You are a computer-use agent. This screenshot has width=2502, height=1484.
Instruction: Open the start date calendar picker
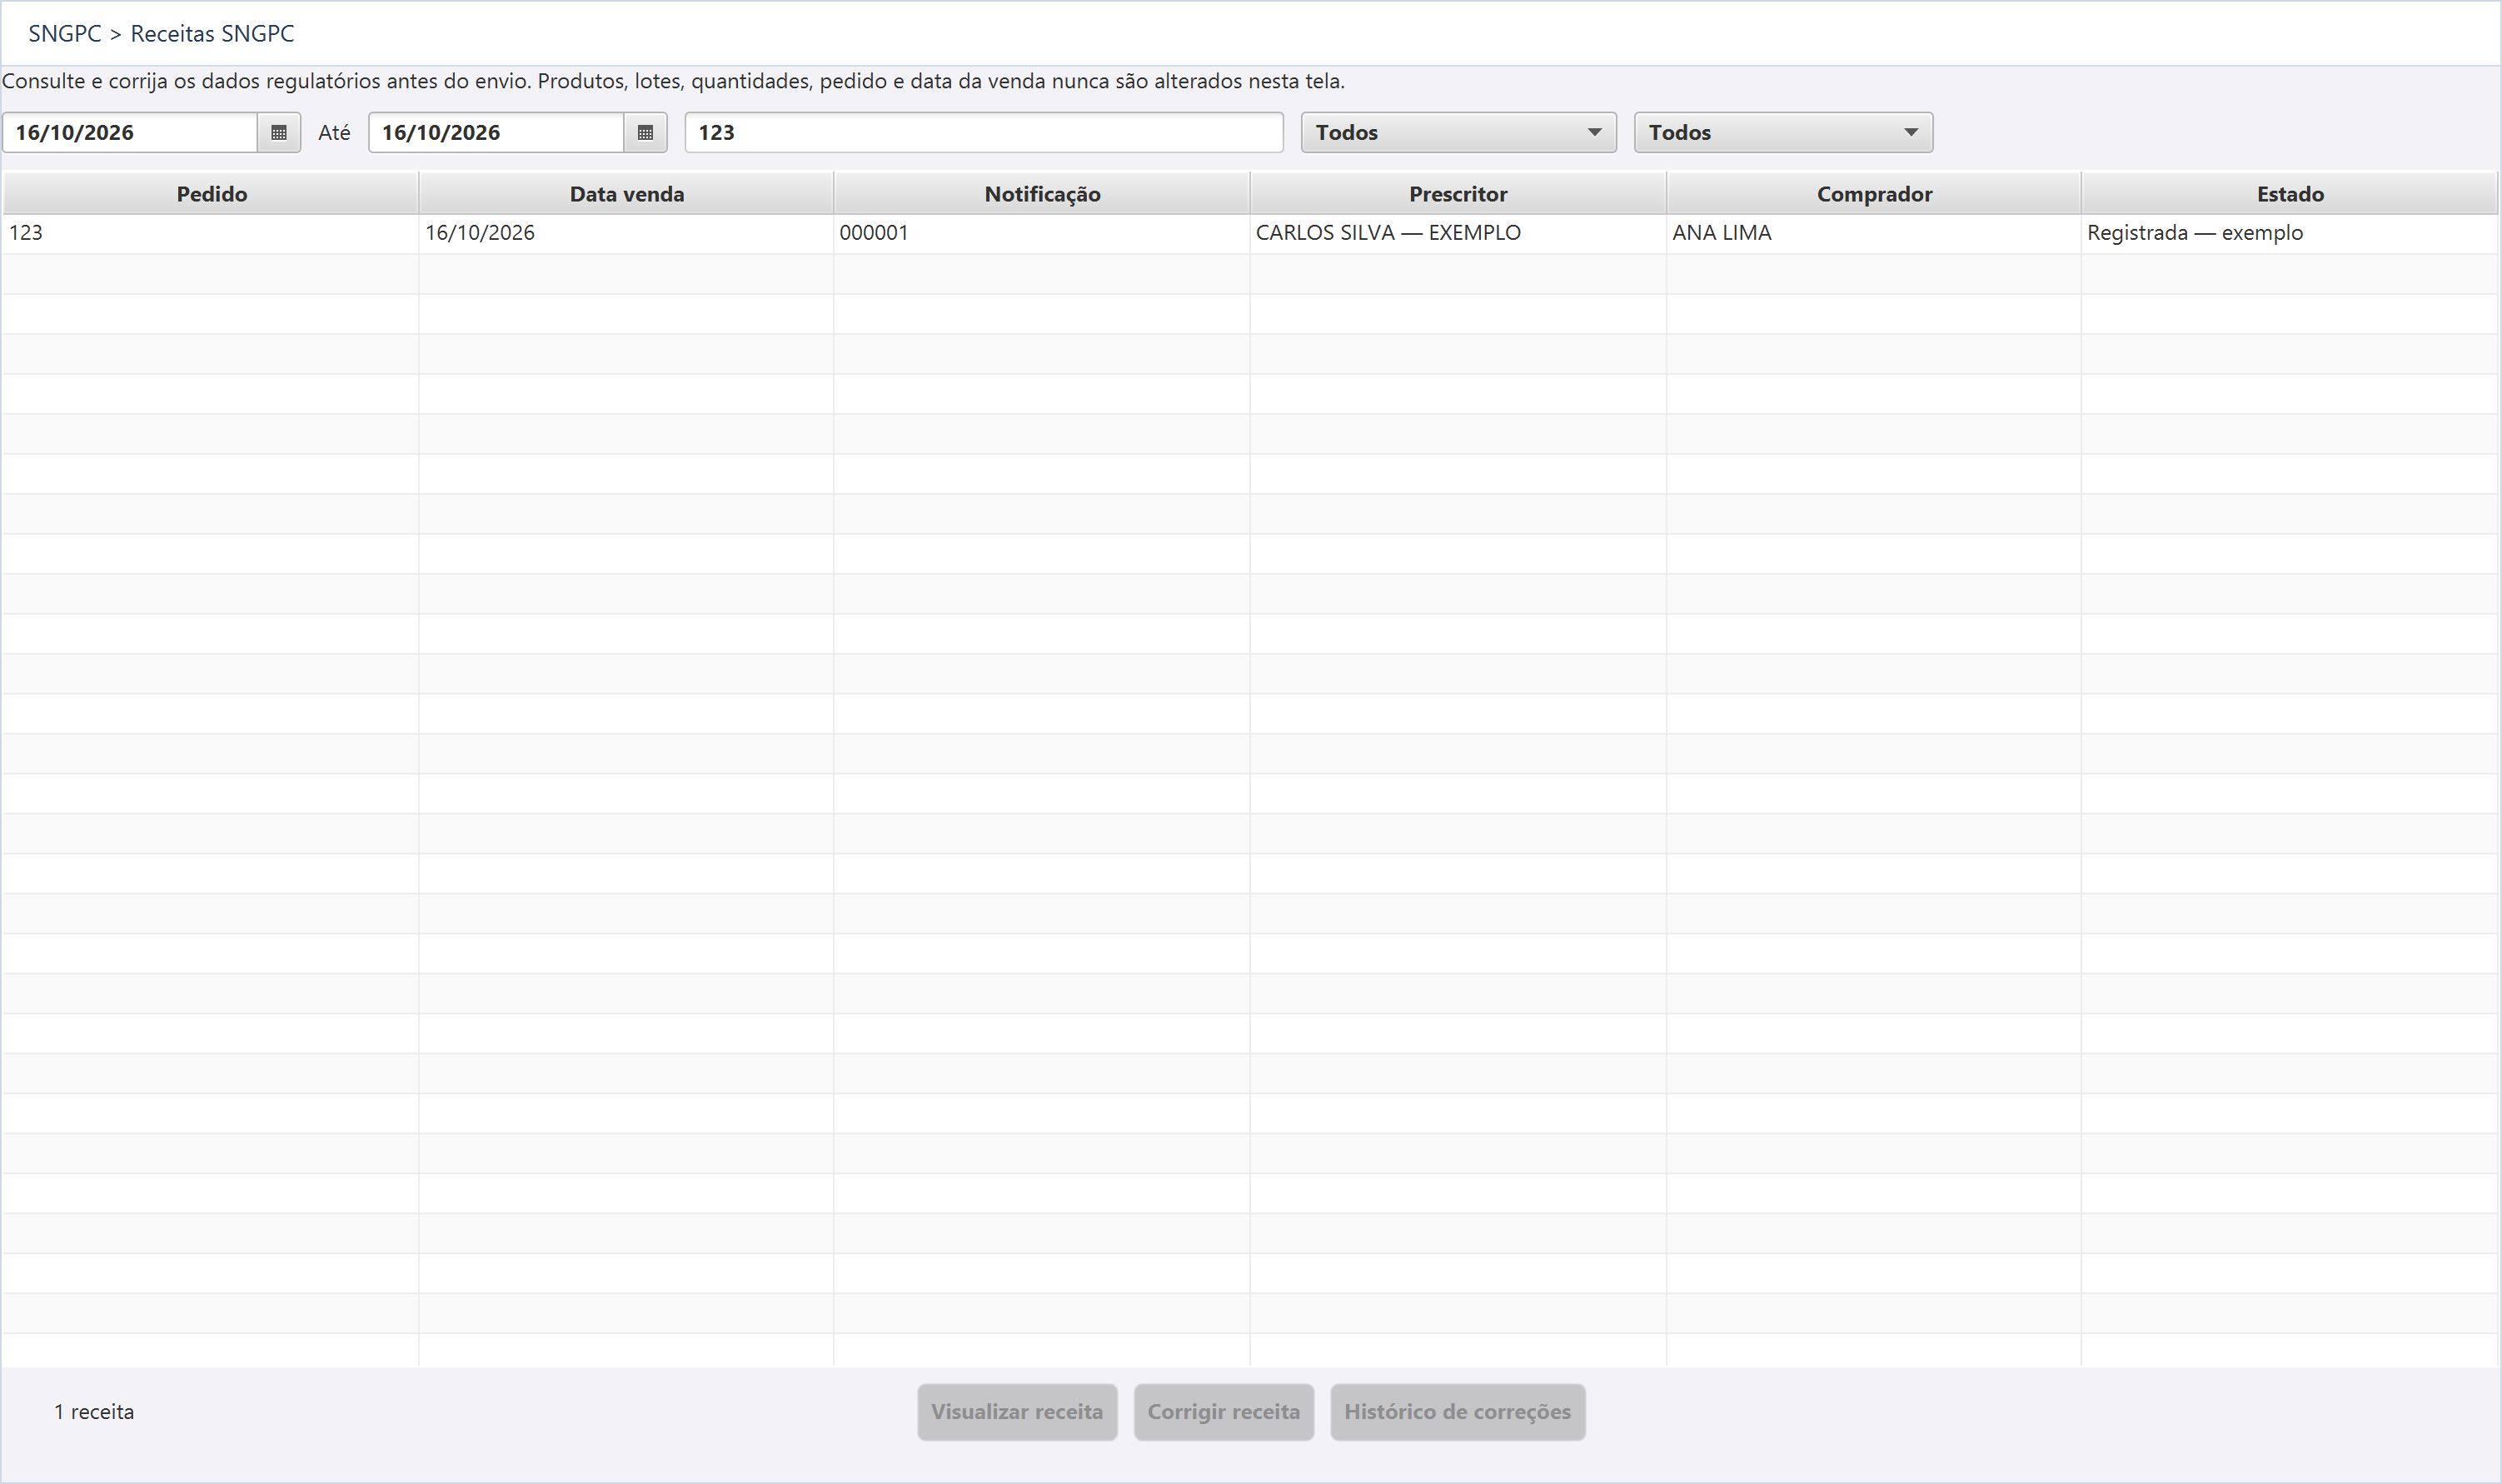pos(279,133)
